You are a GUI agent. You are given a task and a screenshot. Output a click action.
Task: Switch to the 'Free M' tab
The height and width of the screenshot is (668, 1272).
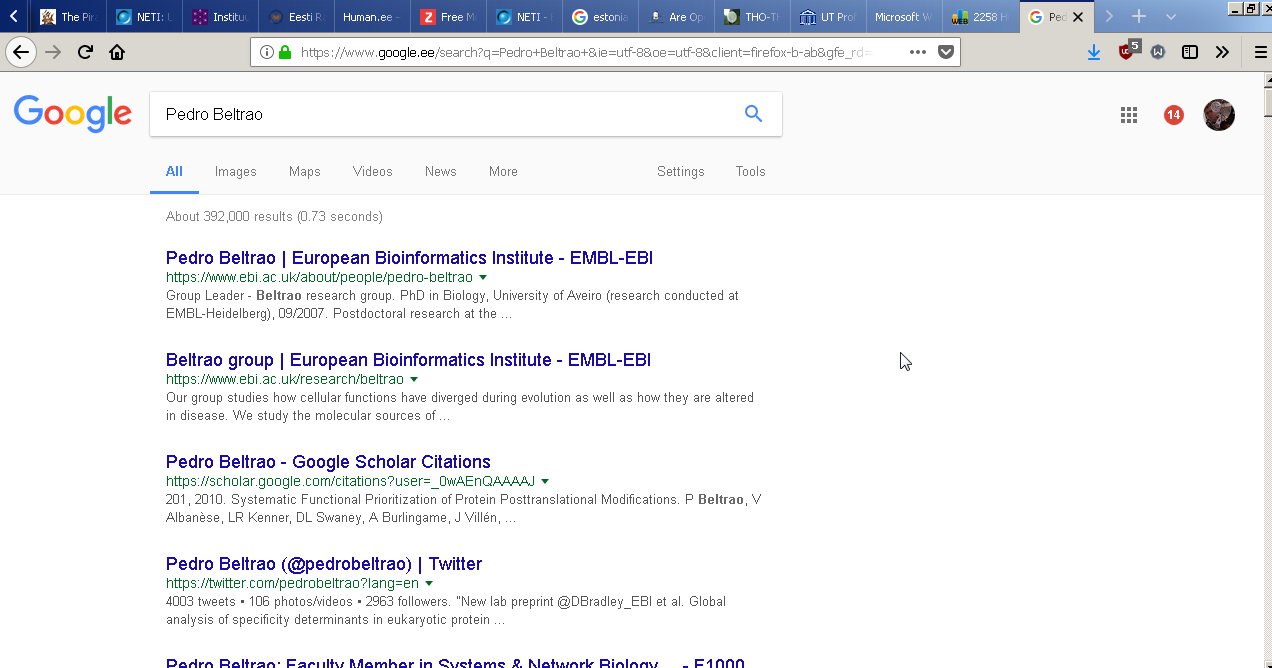[448, 17]
